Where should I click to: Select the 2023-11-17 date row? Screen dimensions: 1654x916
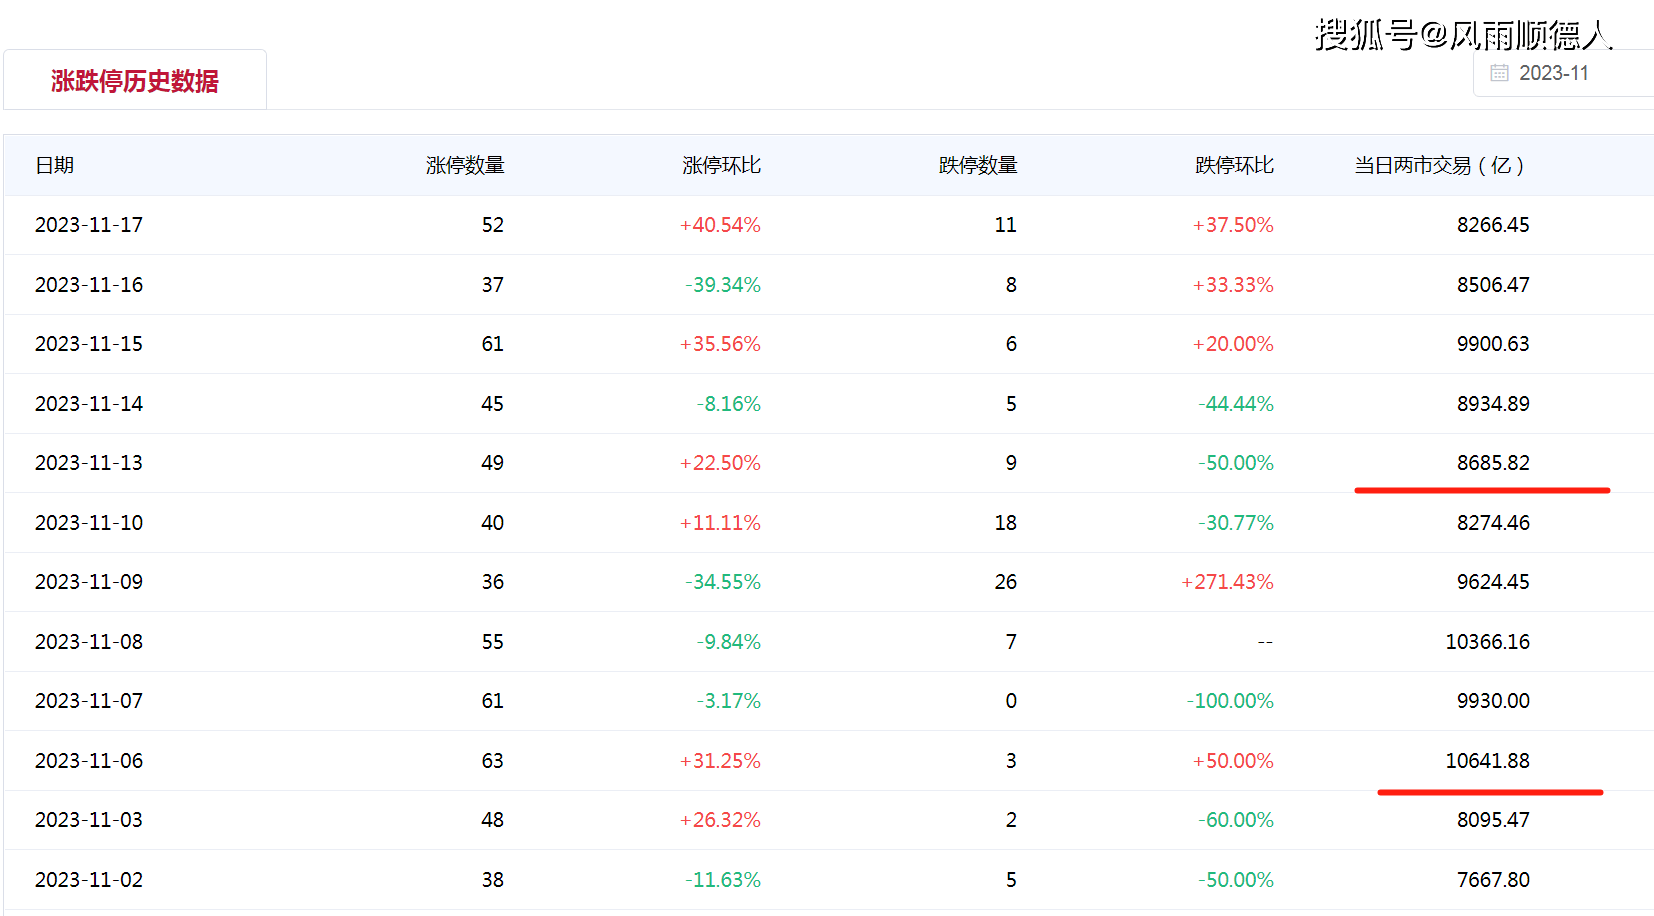click(89, 225)
